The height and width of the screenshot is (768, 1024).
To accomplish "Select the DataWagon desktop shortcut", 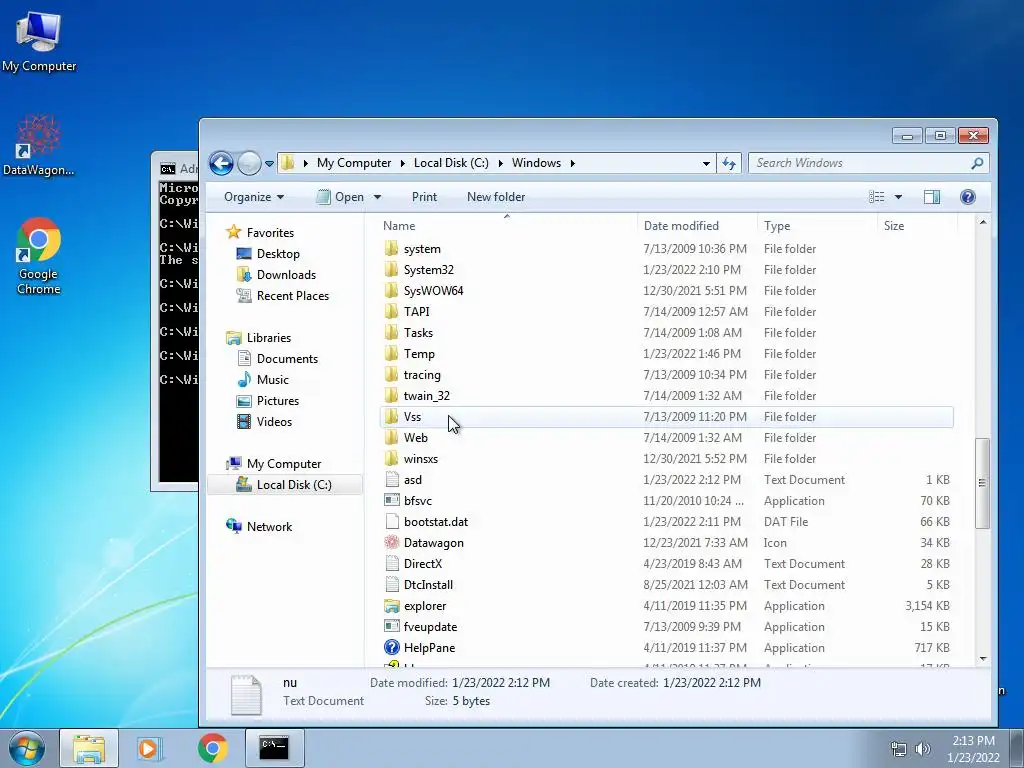I will [39, 146].
